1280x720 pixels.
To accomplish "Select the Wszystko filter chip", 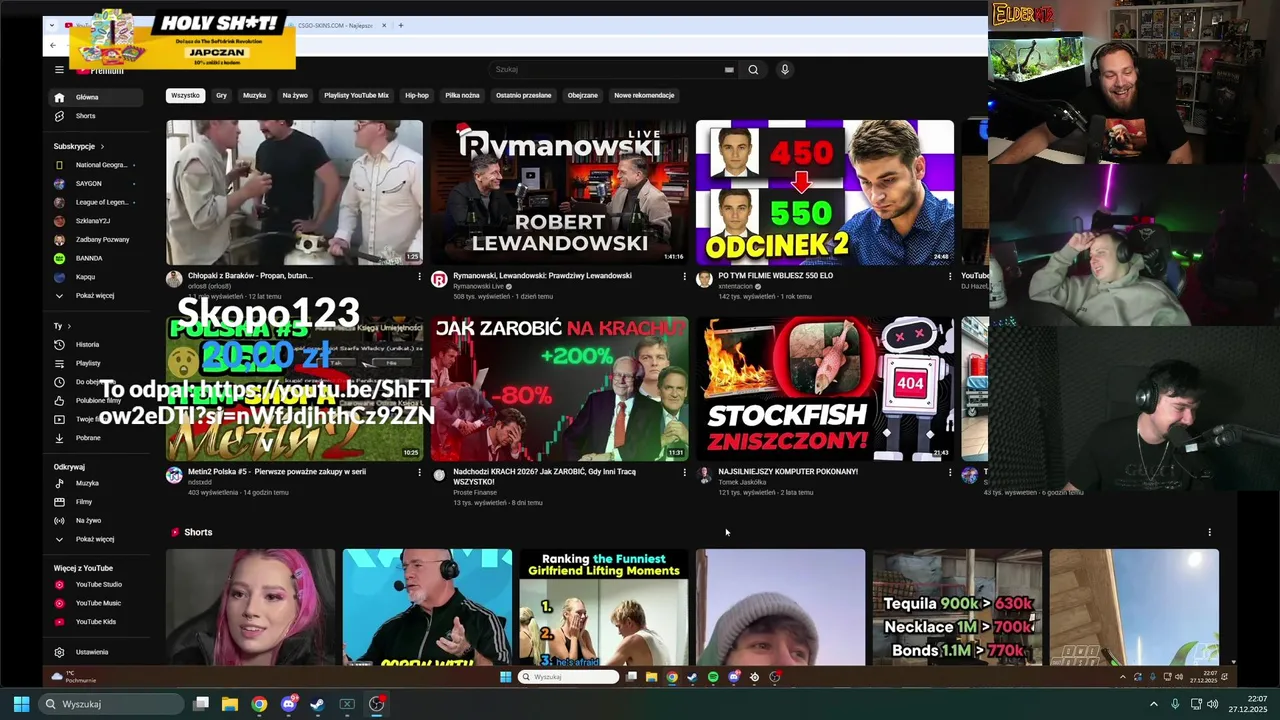I will [x=185, y=96].
